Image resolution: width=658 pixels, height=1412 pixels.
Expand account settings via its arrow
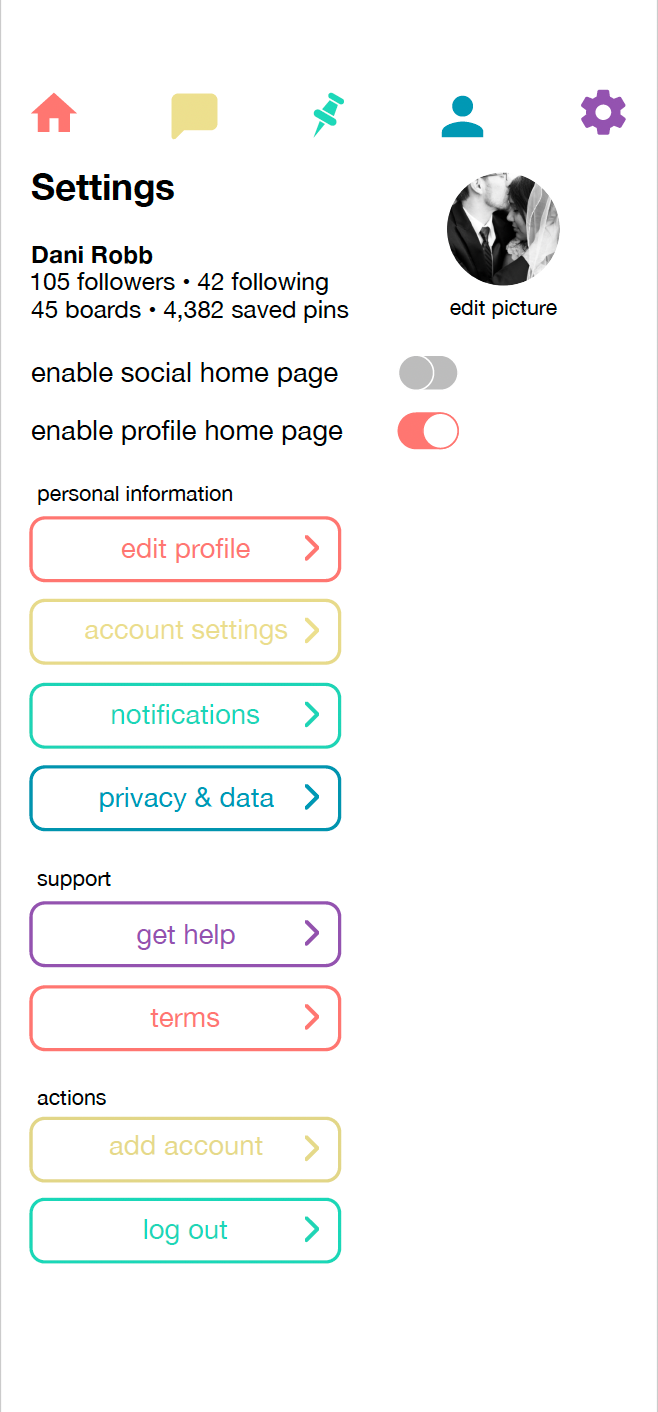[x=311, y=630]
